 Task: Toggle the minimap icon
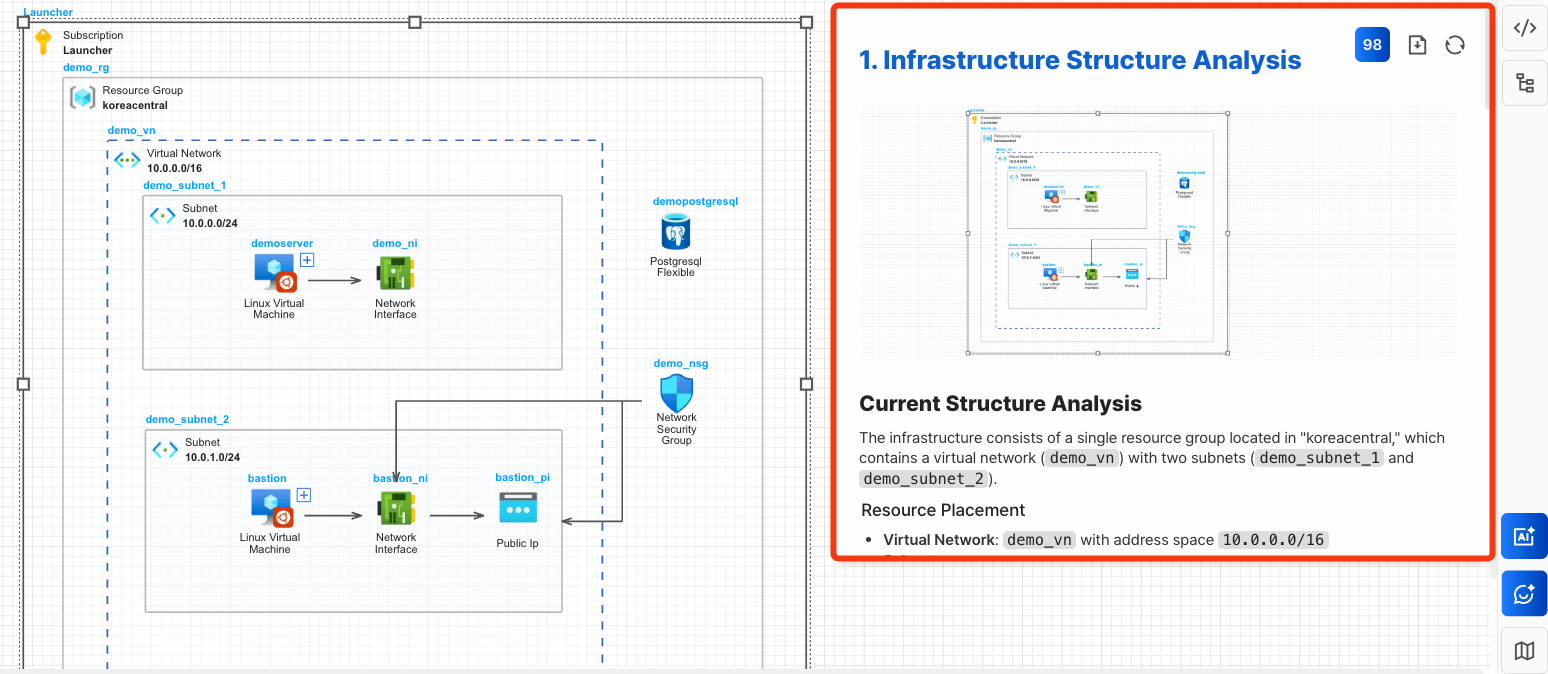pos(1524,651)
